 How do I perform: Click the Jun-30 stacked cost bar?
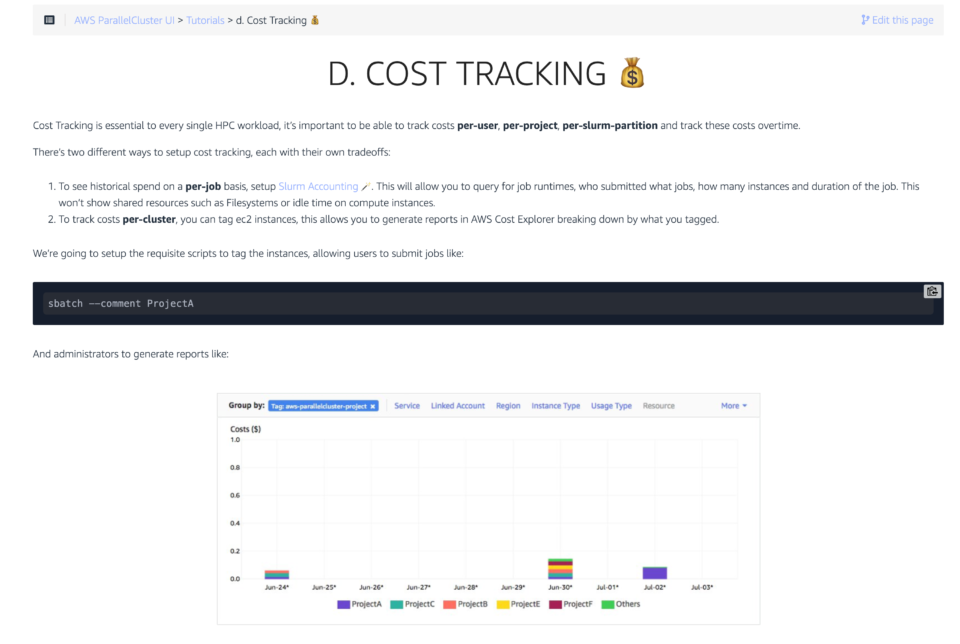click(x=560, y=569)
